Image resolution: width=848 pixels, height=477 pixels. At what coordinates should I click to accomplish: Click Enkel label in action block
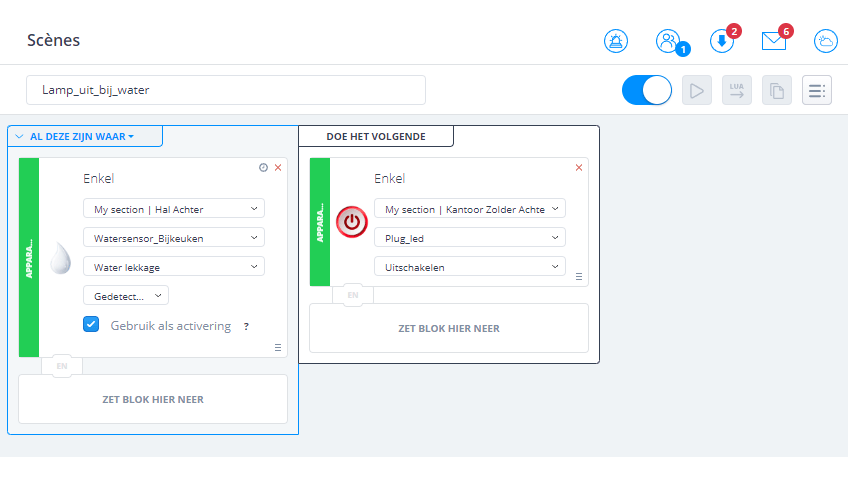pyautogui.click(x=389, y=178)
